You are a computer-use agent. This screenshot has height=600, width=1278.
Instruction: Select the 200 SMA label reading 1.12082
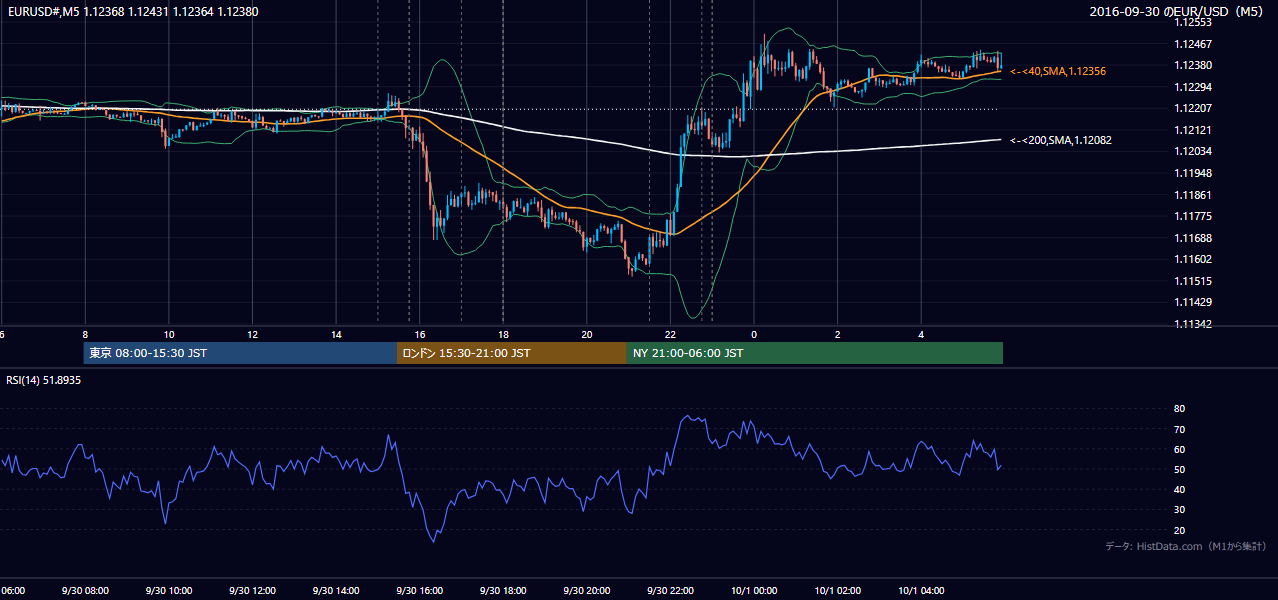tap(1061, 141)
